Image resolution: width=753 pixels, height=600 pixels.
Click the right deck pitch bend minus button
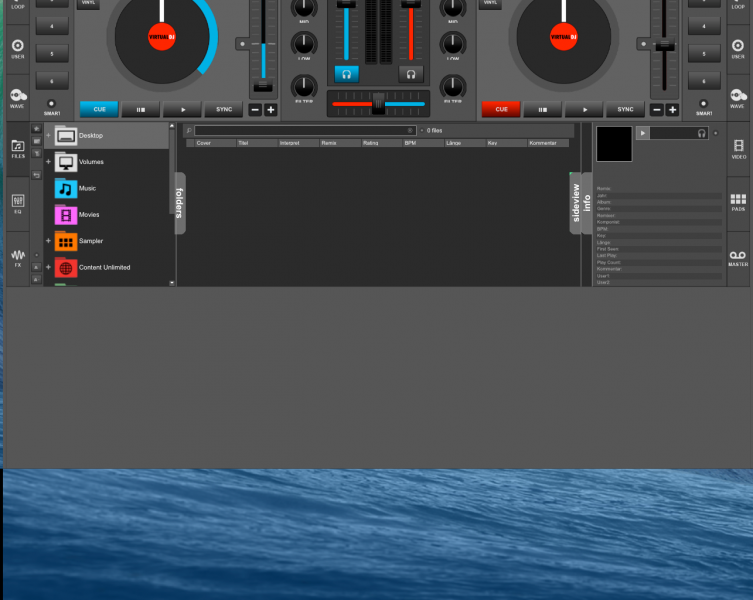(656, 110)
